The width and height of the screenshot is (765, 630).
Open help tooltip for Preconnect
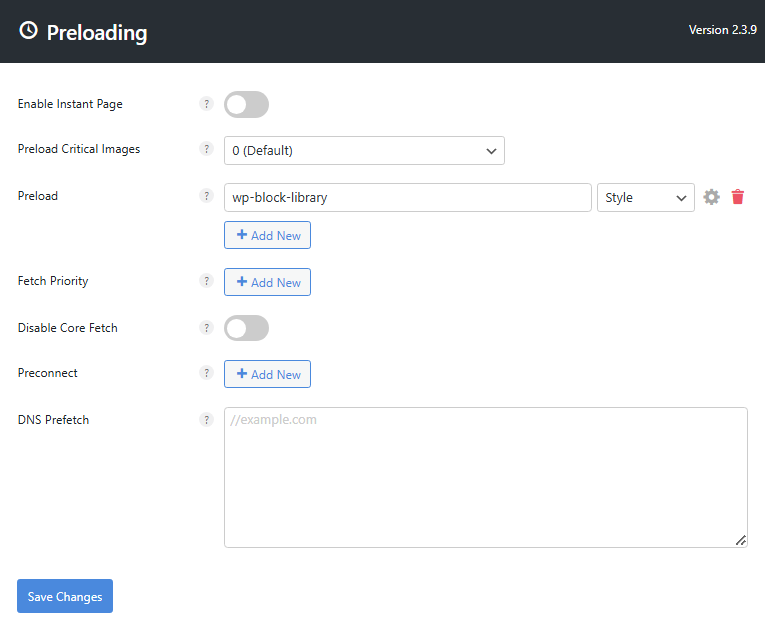pyautogui.click(x=206, y=373)
